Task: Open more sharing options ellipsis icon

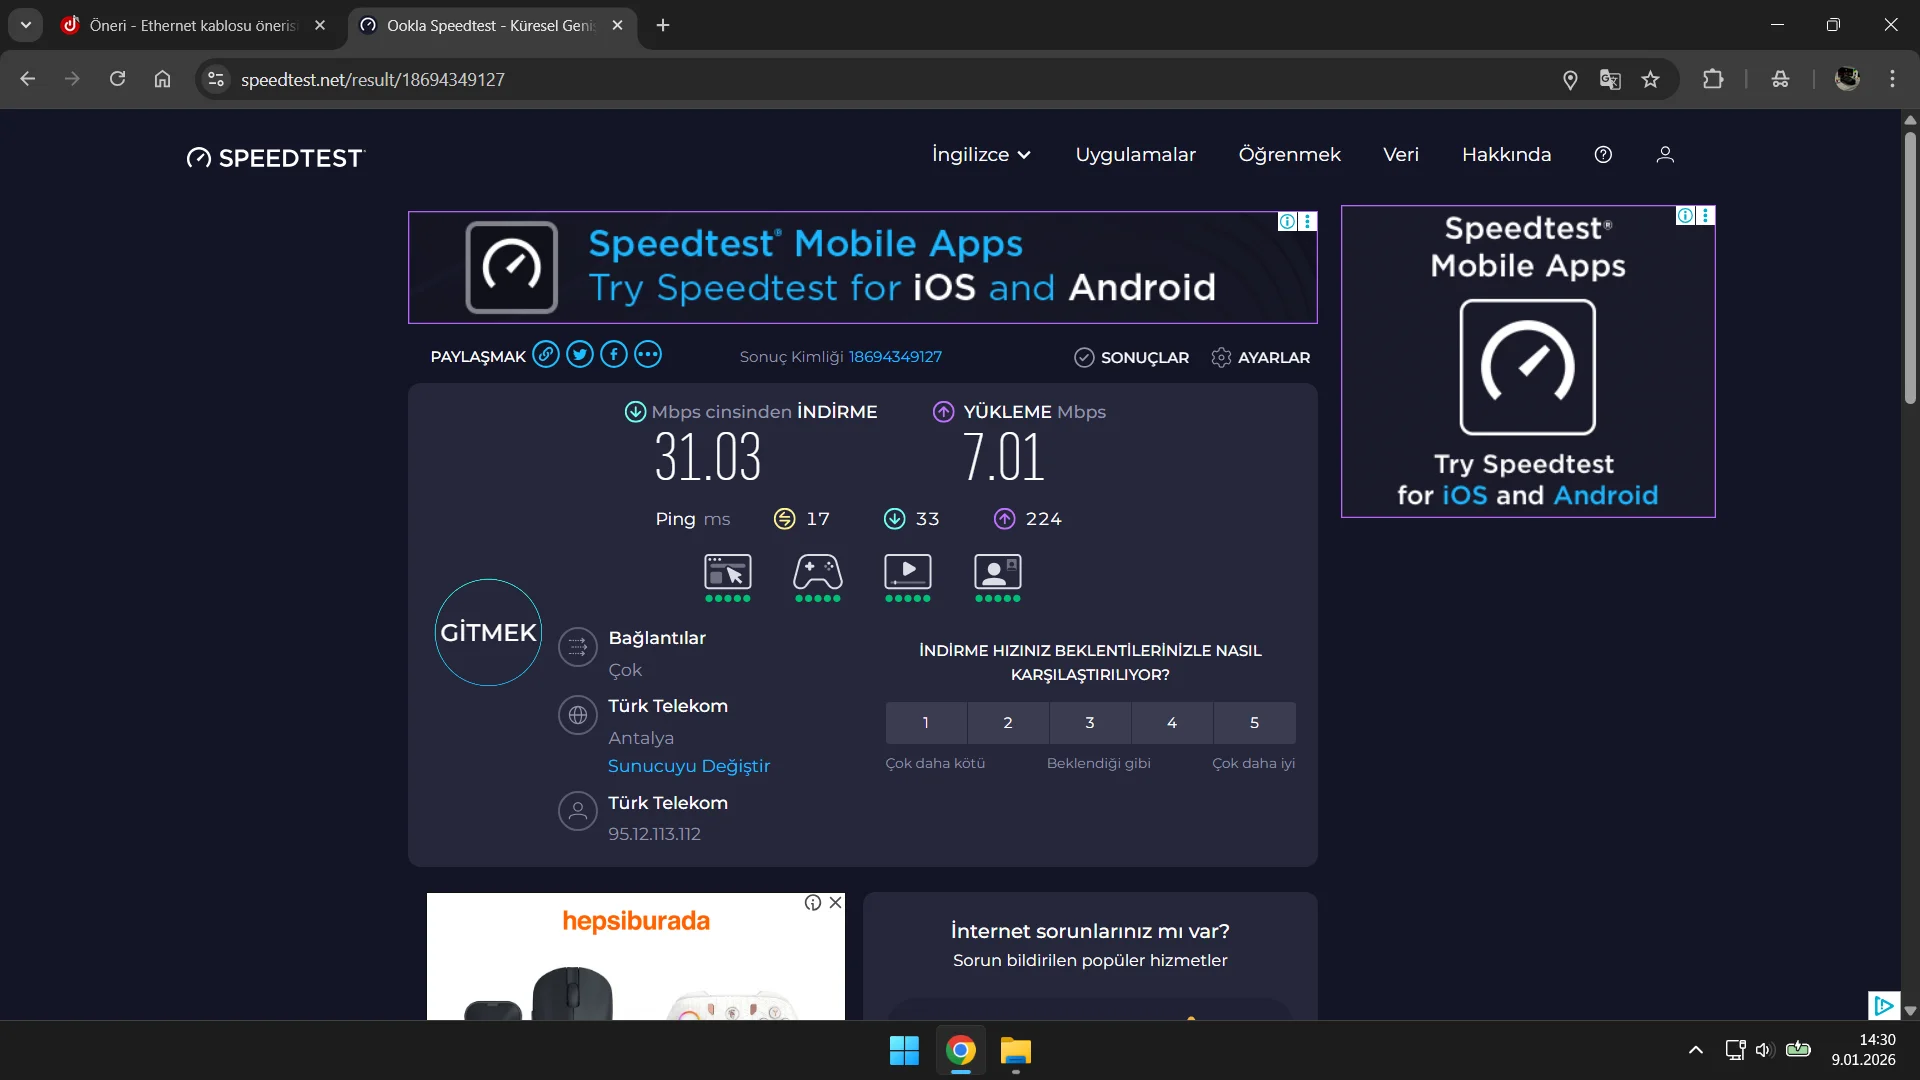Action: coord(648,355)
